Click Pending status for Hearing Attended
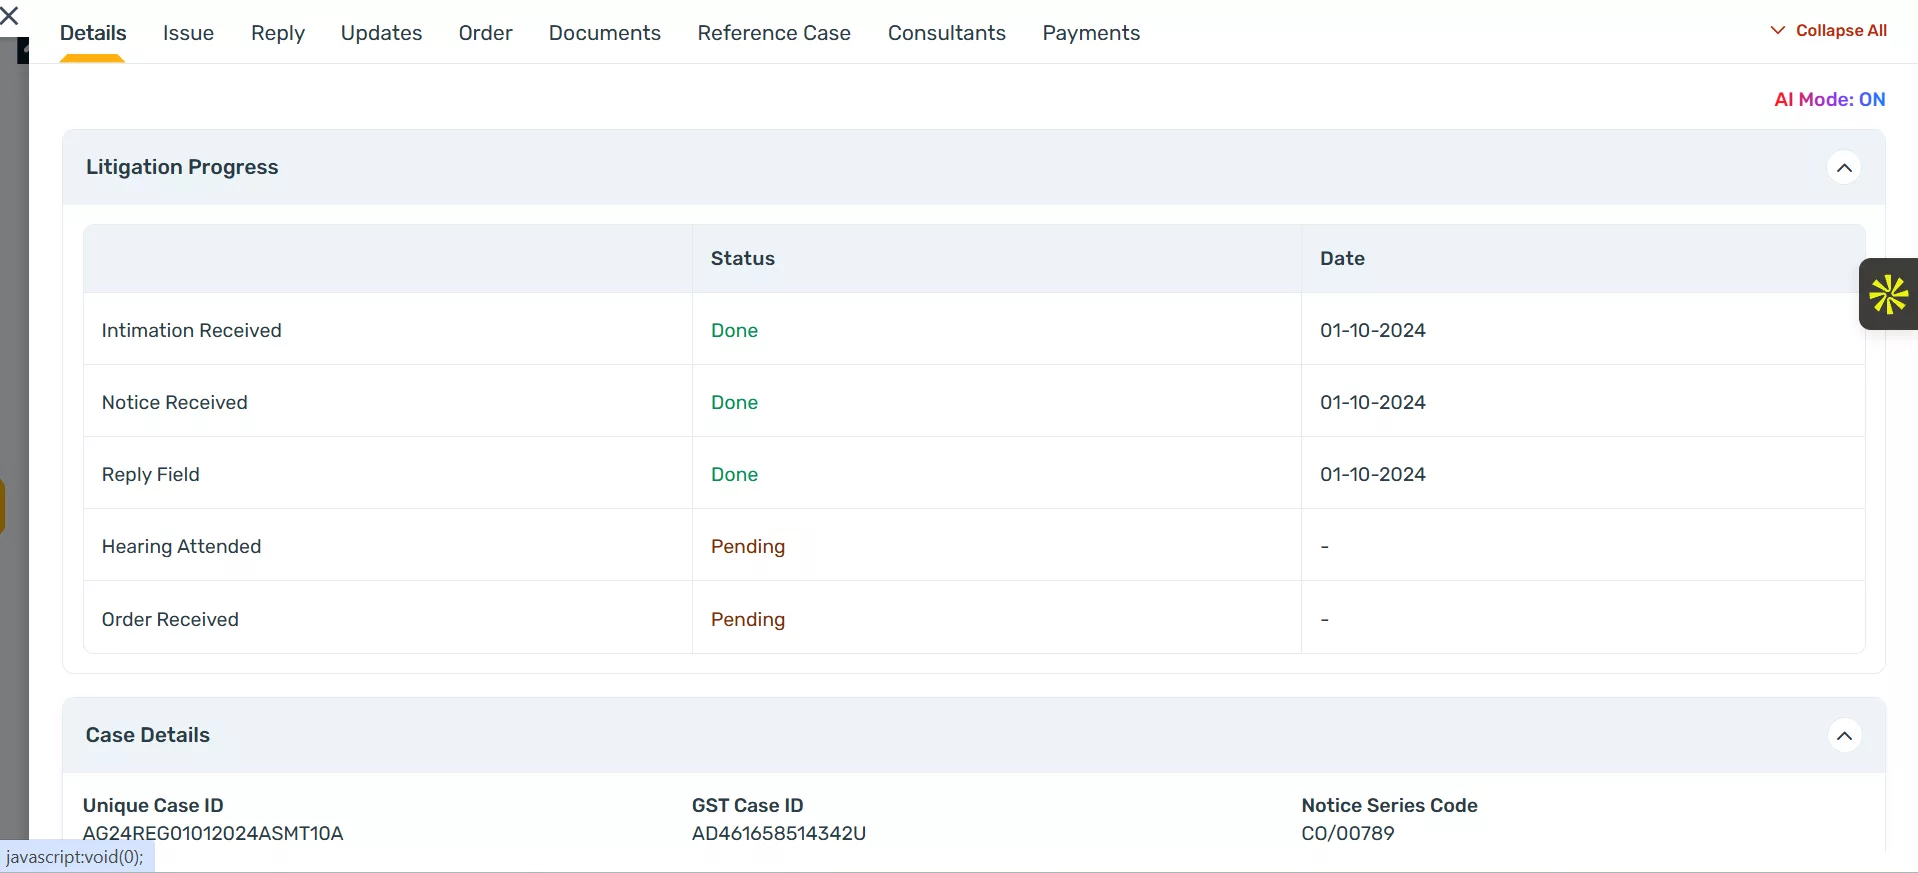 tap(747, 547)
